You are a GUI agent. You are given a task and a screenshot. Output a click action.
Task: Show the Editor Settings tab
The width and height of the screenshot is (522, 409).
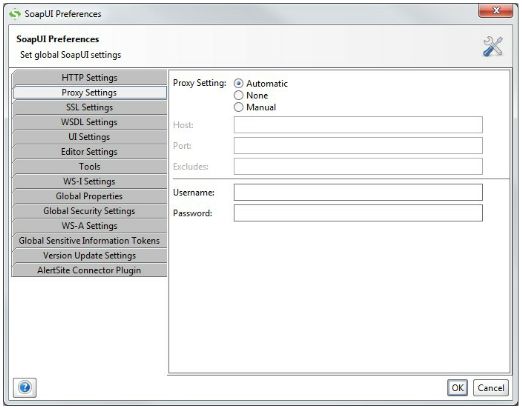click(89, 152)
